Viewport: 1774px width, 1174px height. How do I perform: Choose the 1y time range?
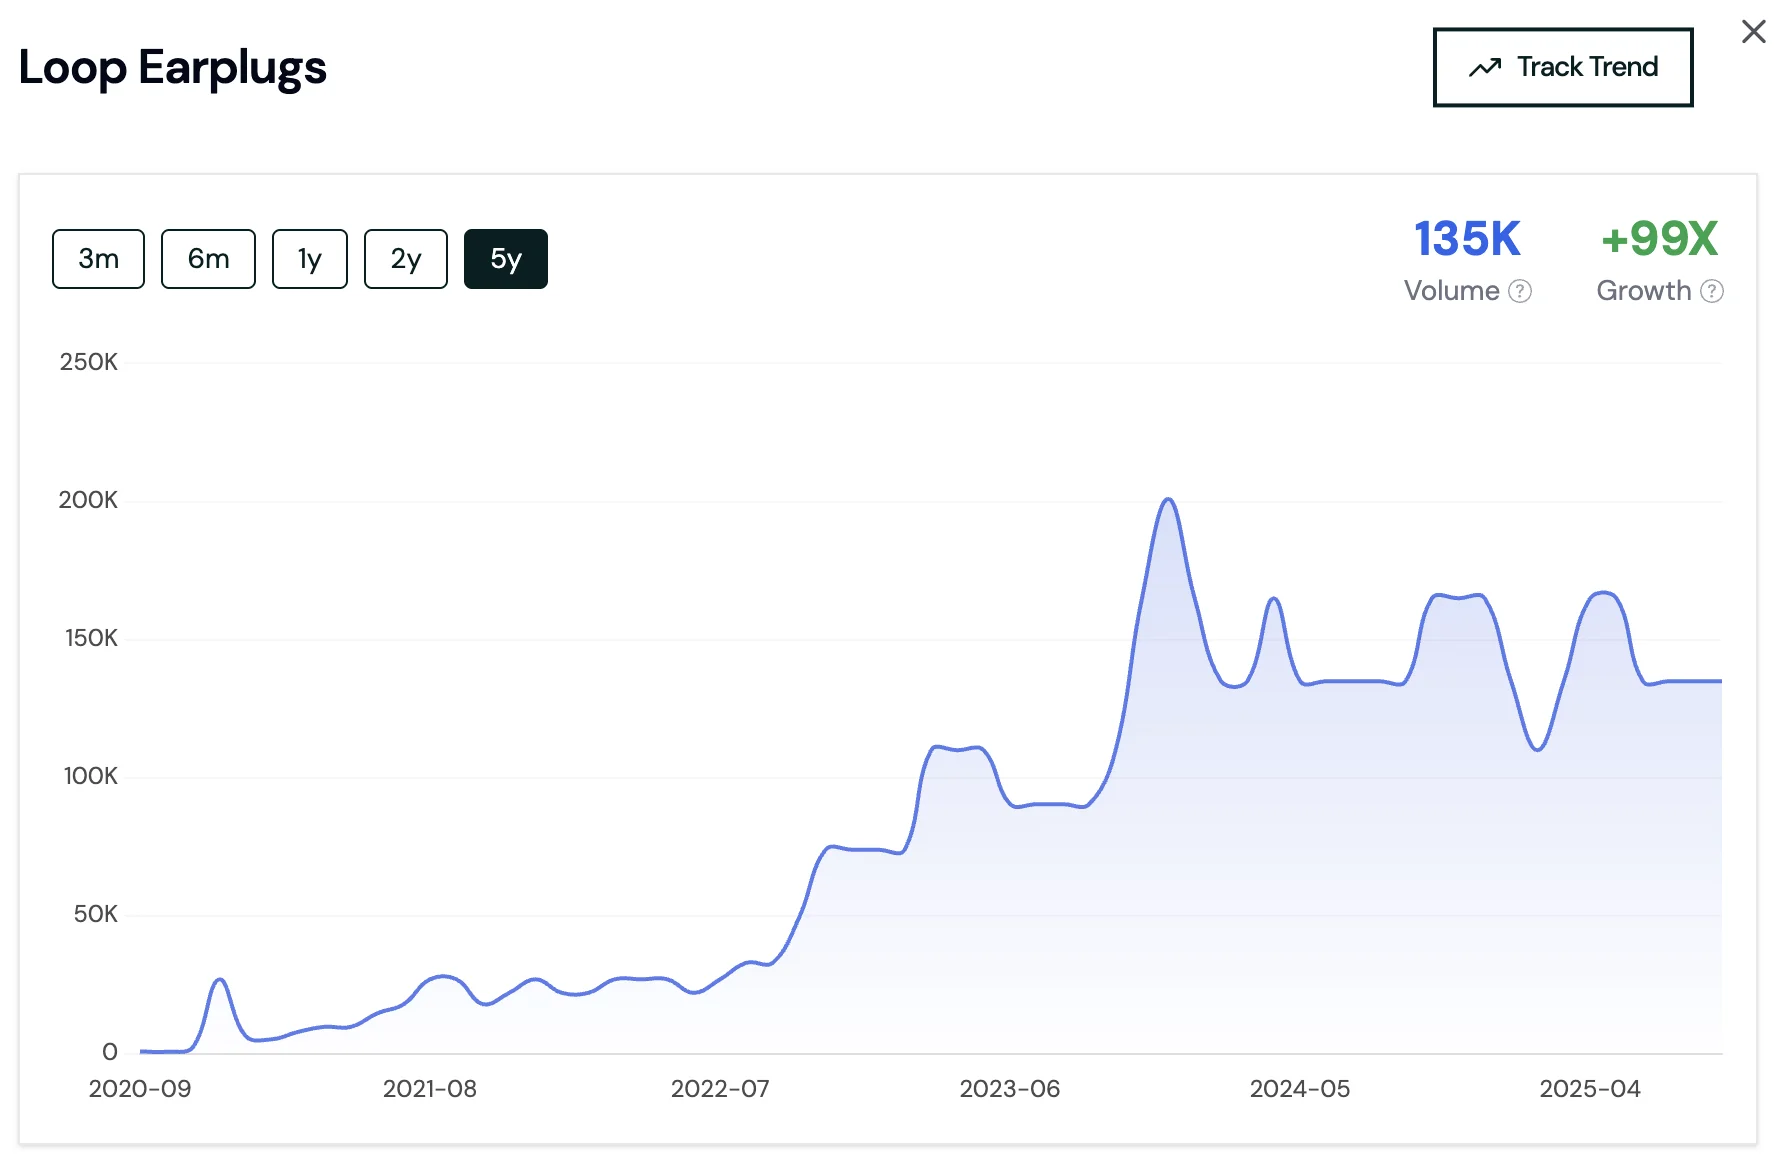310,259
